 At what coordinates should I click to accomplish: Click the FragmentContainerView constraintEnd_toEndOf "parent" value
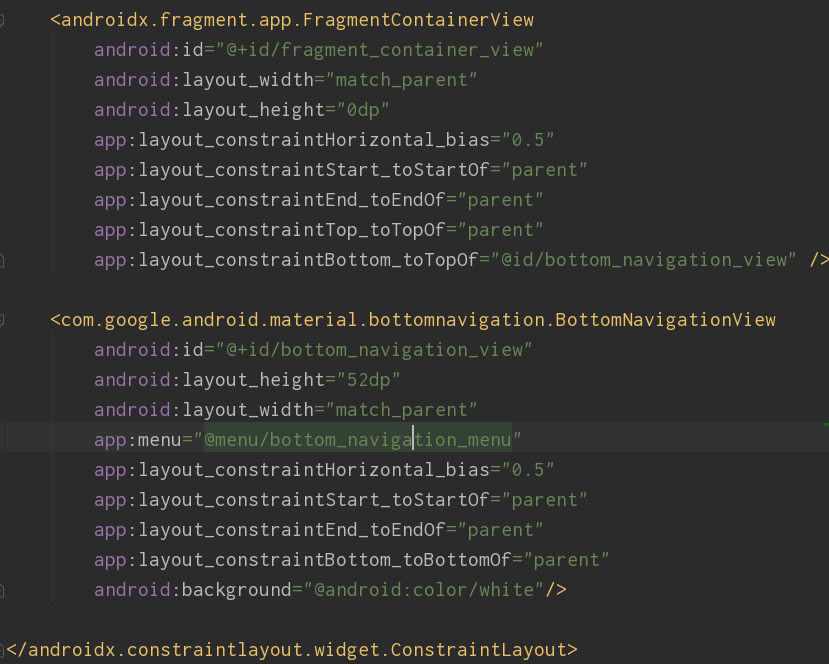[500, 200]
